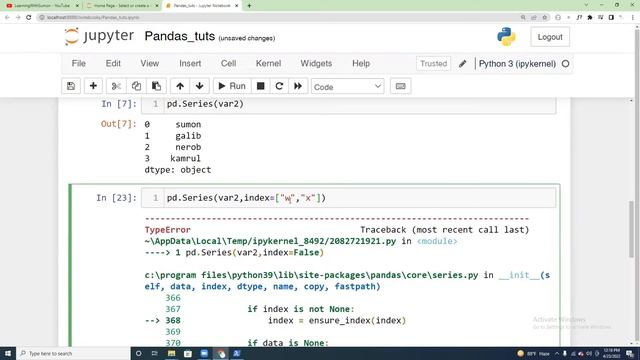This screenshot has height=360, width=640.
Task: Click the pencil edit icon near Trusted
Action: [x=462, y=64]
